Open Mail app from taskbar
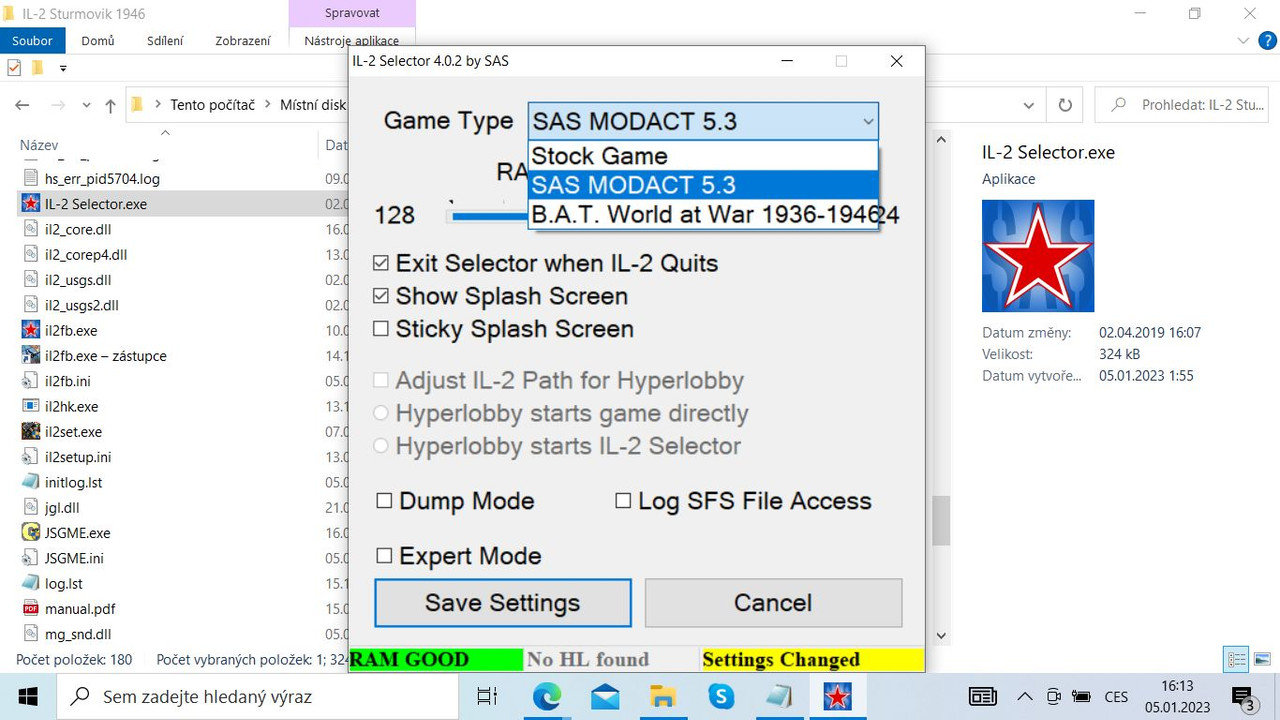Viewport: 1280px width, 720px height. click(604, 697)
